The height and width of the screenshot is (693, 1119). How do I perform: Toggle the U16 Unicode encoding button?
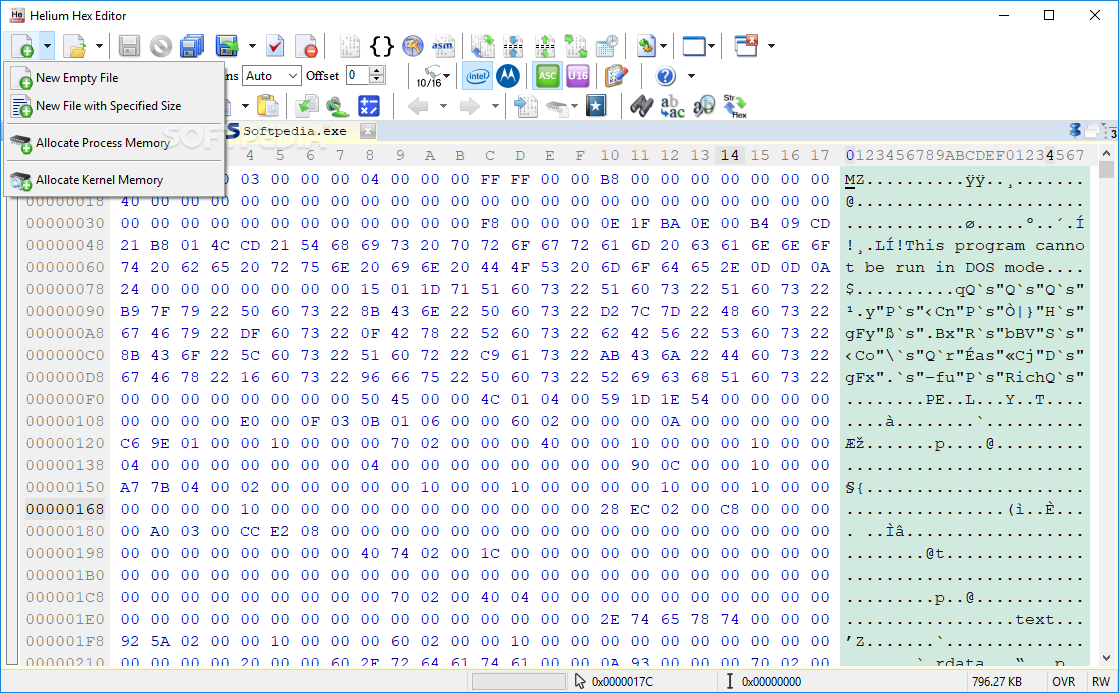tap(577, 76)
